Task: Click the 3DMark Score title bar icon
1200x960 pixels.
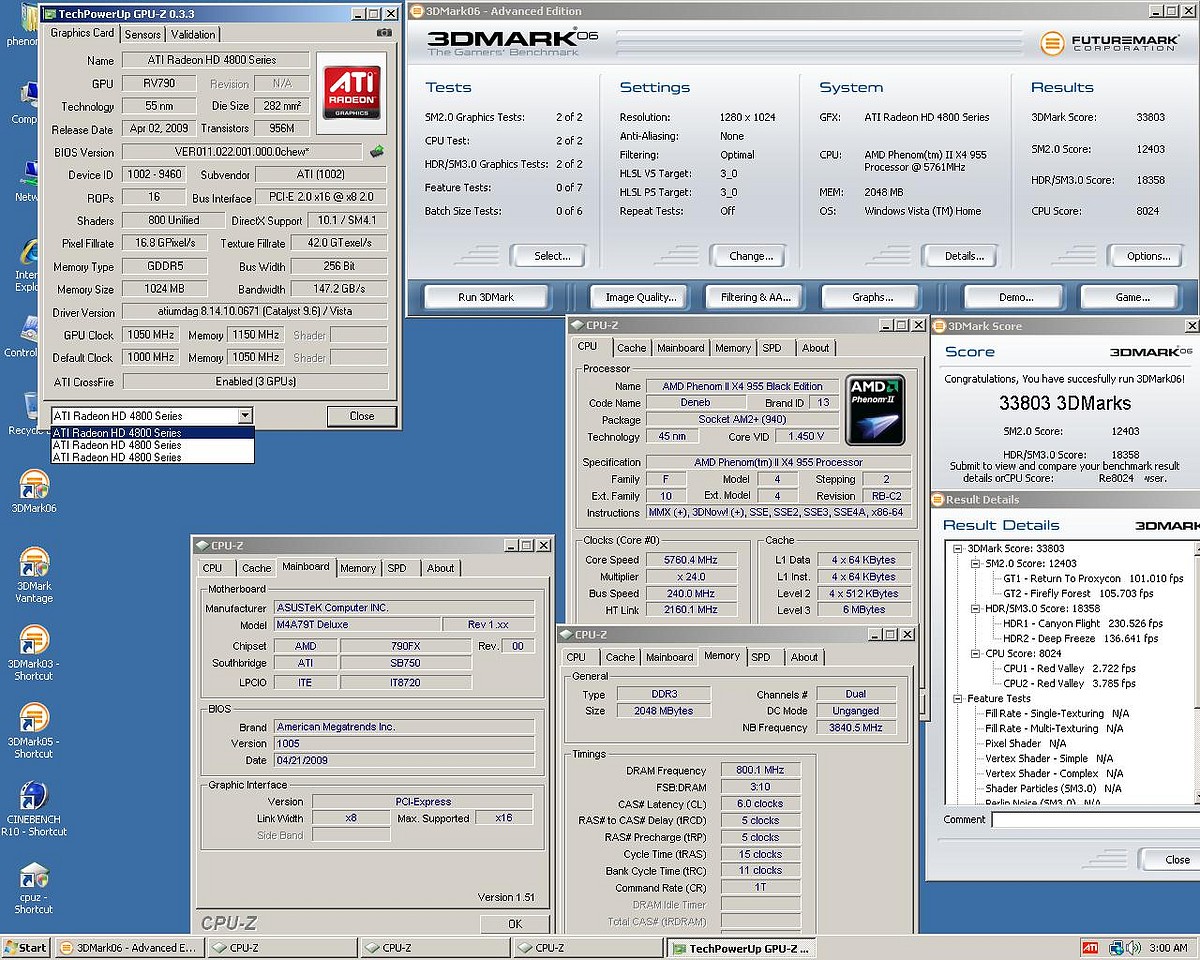Action: point(939,326)
